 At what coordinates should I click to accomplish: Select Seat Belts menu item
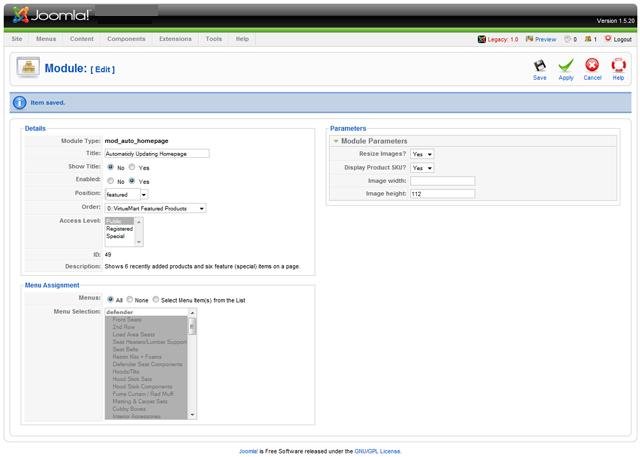click(x=146, y=349)
